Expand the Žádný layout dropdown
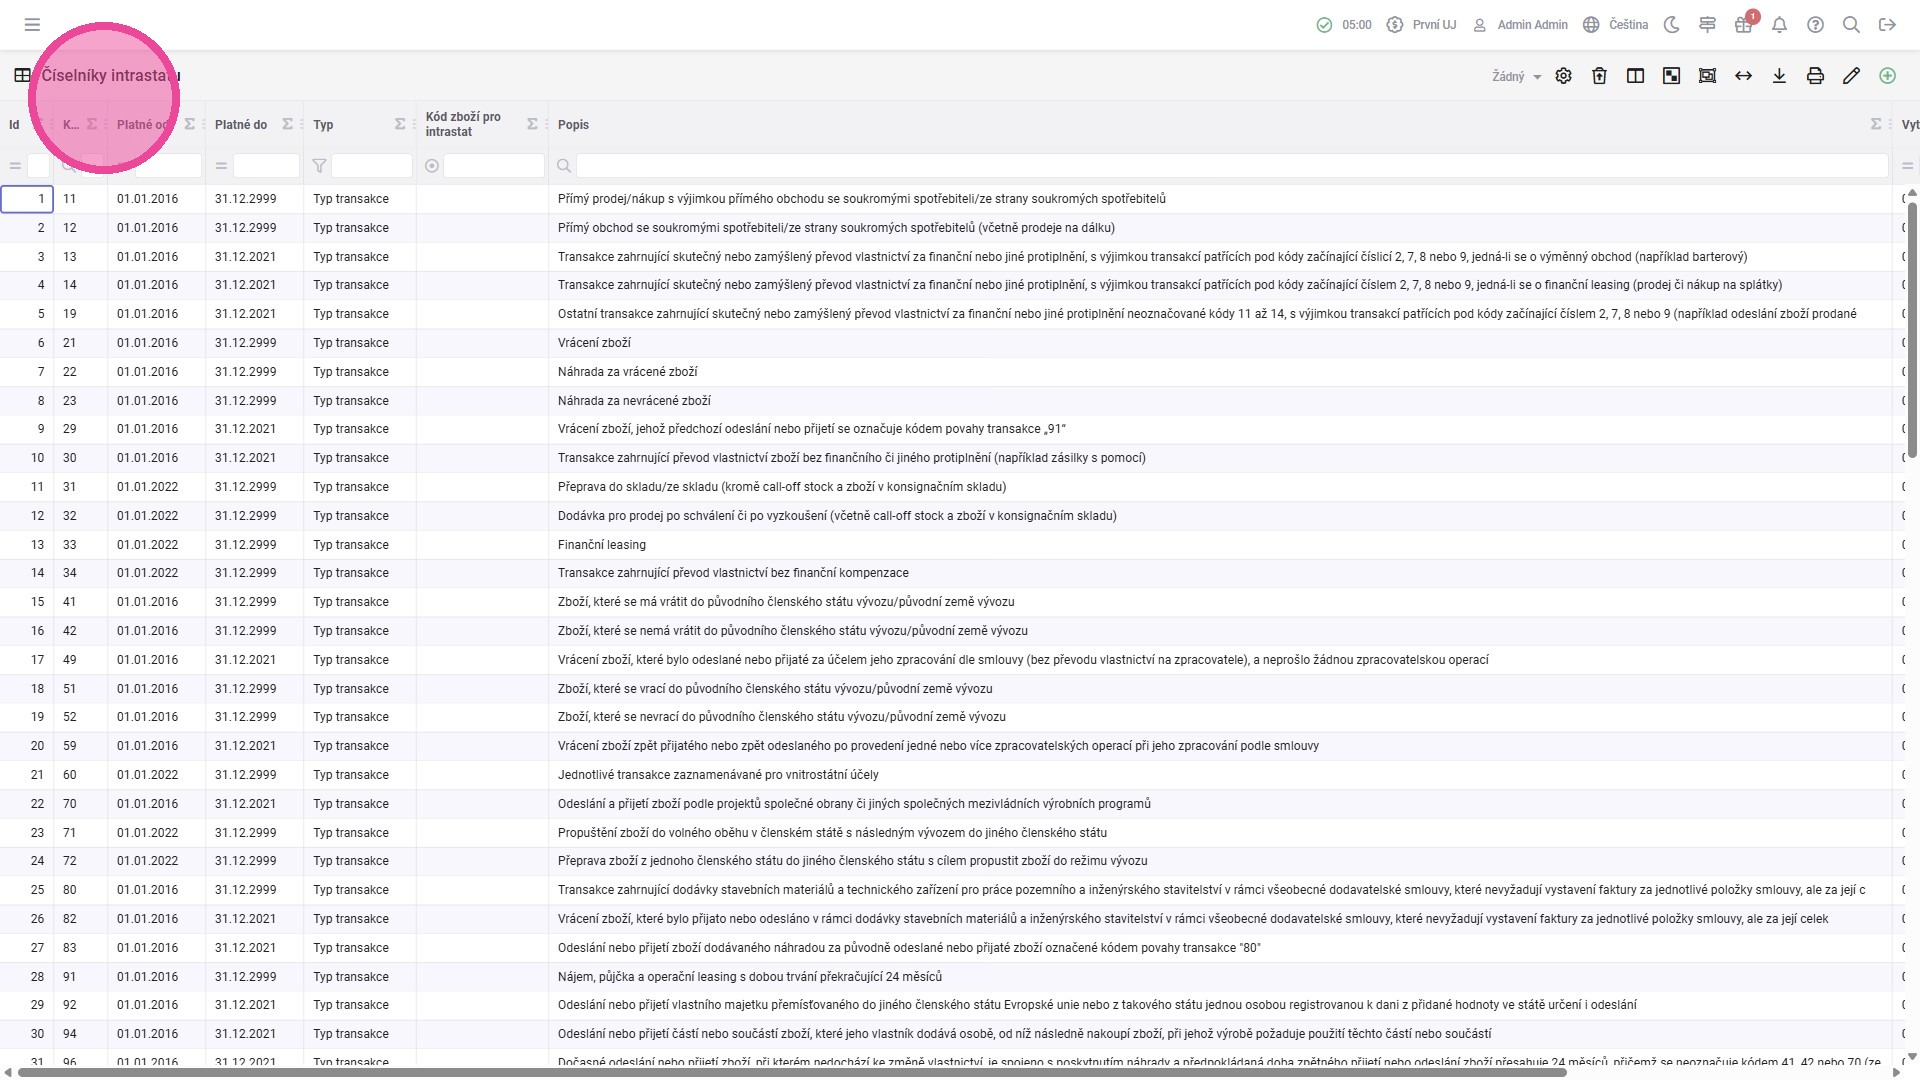 point(1516,76)
